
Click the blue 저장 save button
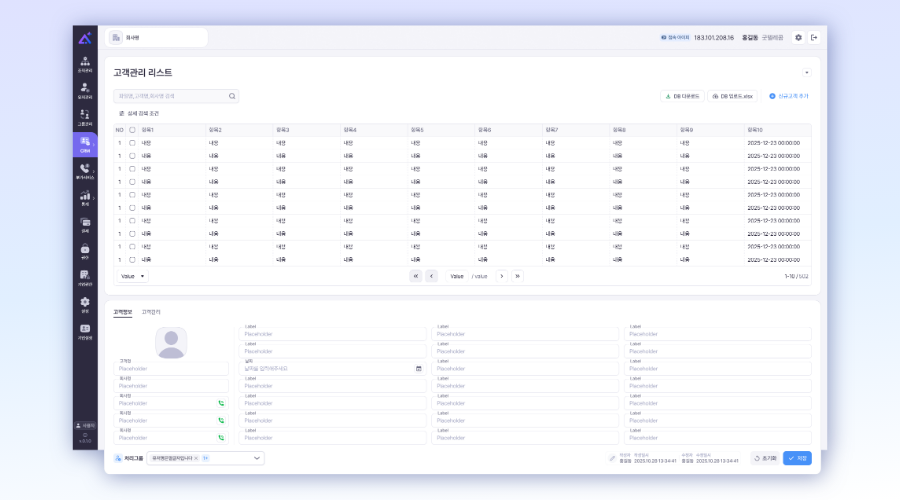click(x=797, y=458)
